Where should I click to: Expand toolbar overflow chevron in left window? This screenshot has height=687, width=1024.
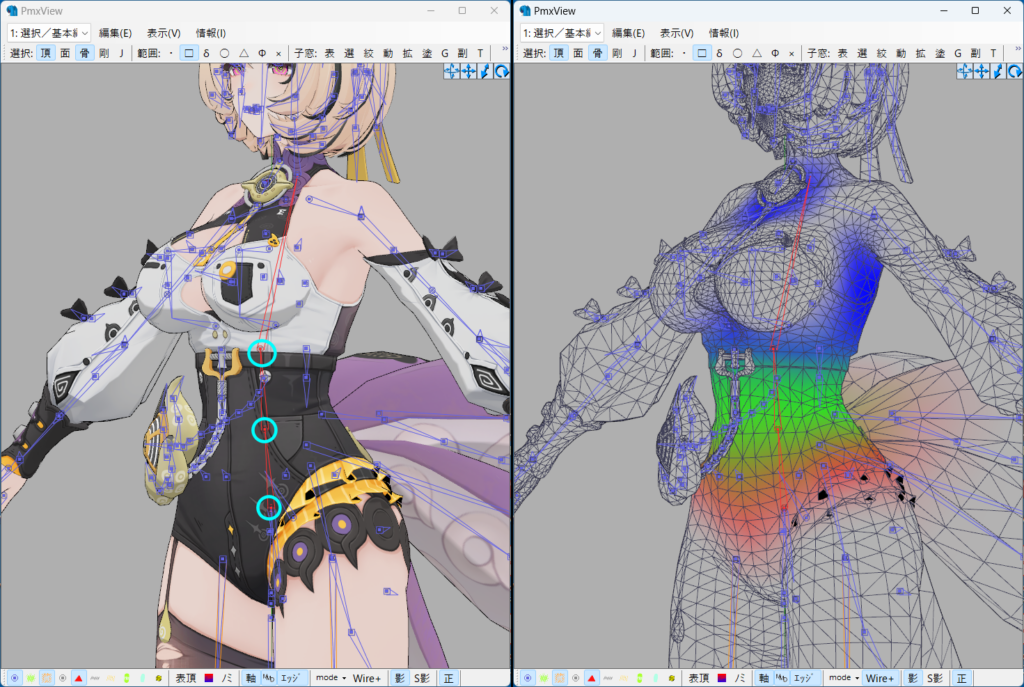tap(502, 48)
